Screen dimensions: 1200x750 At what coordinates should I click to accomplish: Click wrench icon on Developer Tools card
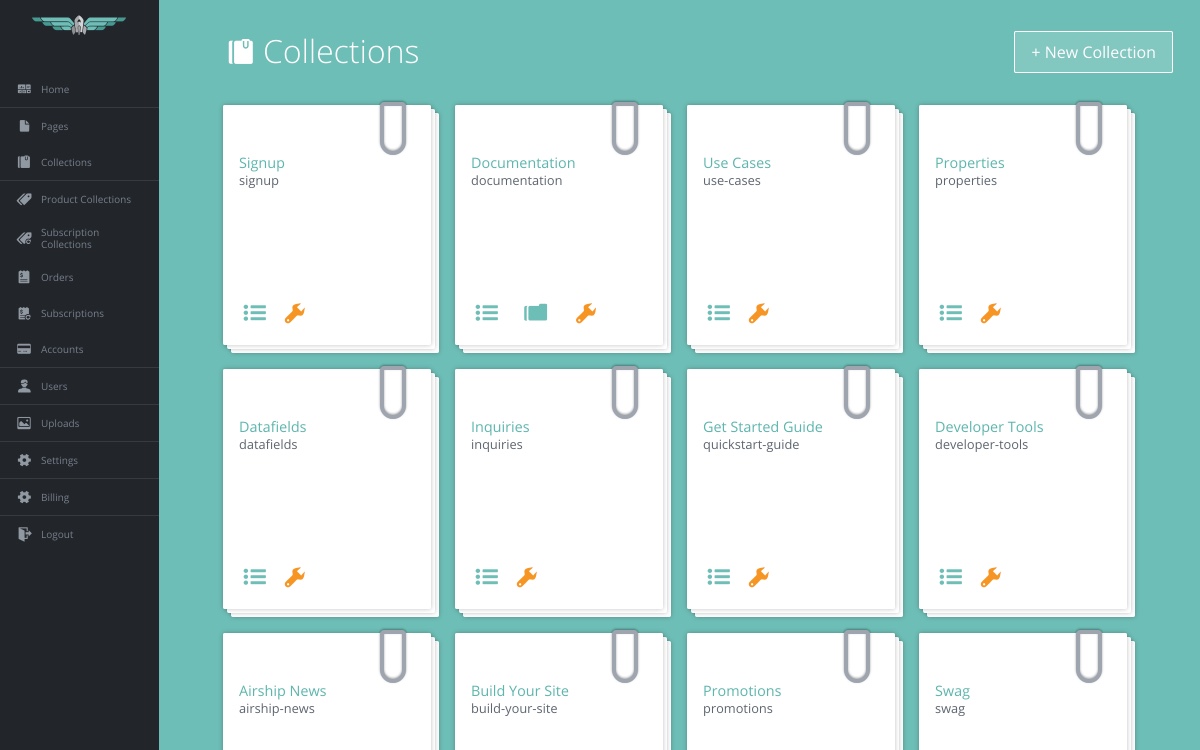pyautogui.click(x=991, y=577)
